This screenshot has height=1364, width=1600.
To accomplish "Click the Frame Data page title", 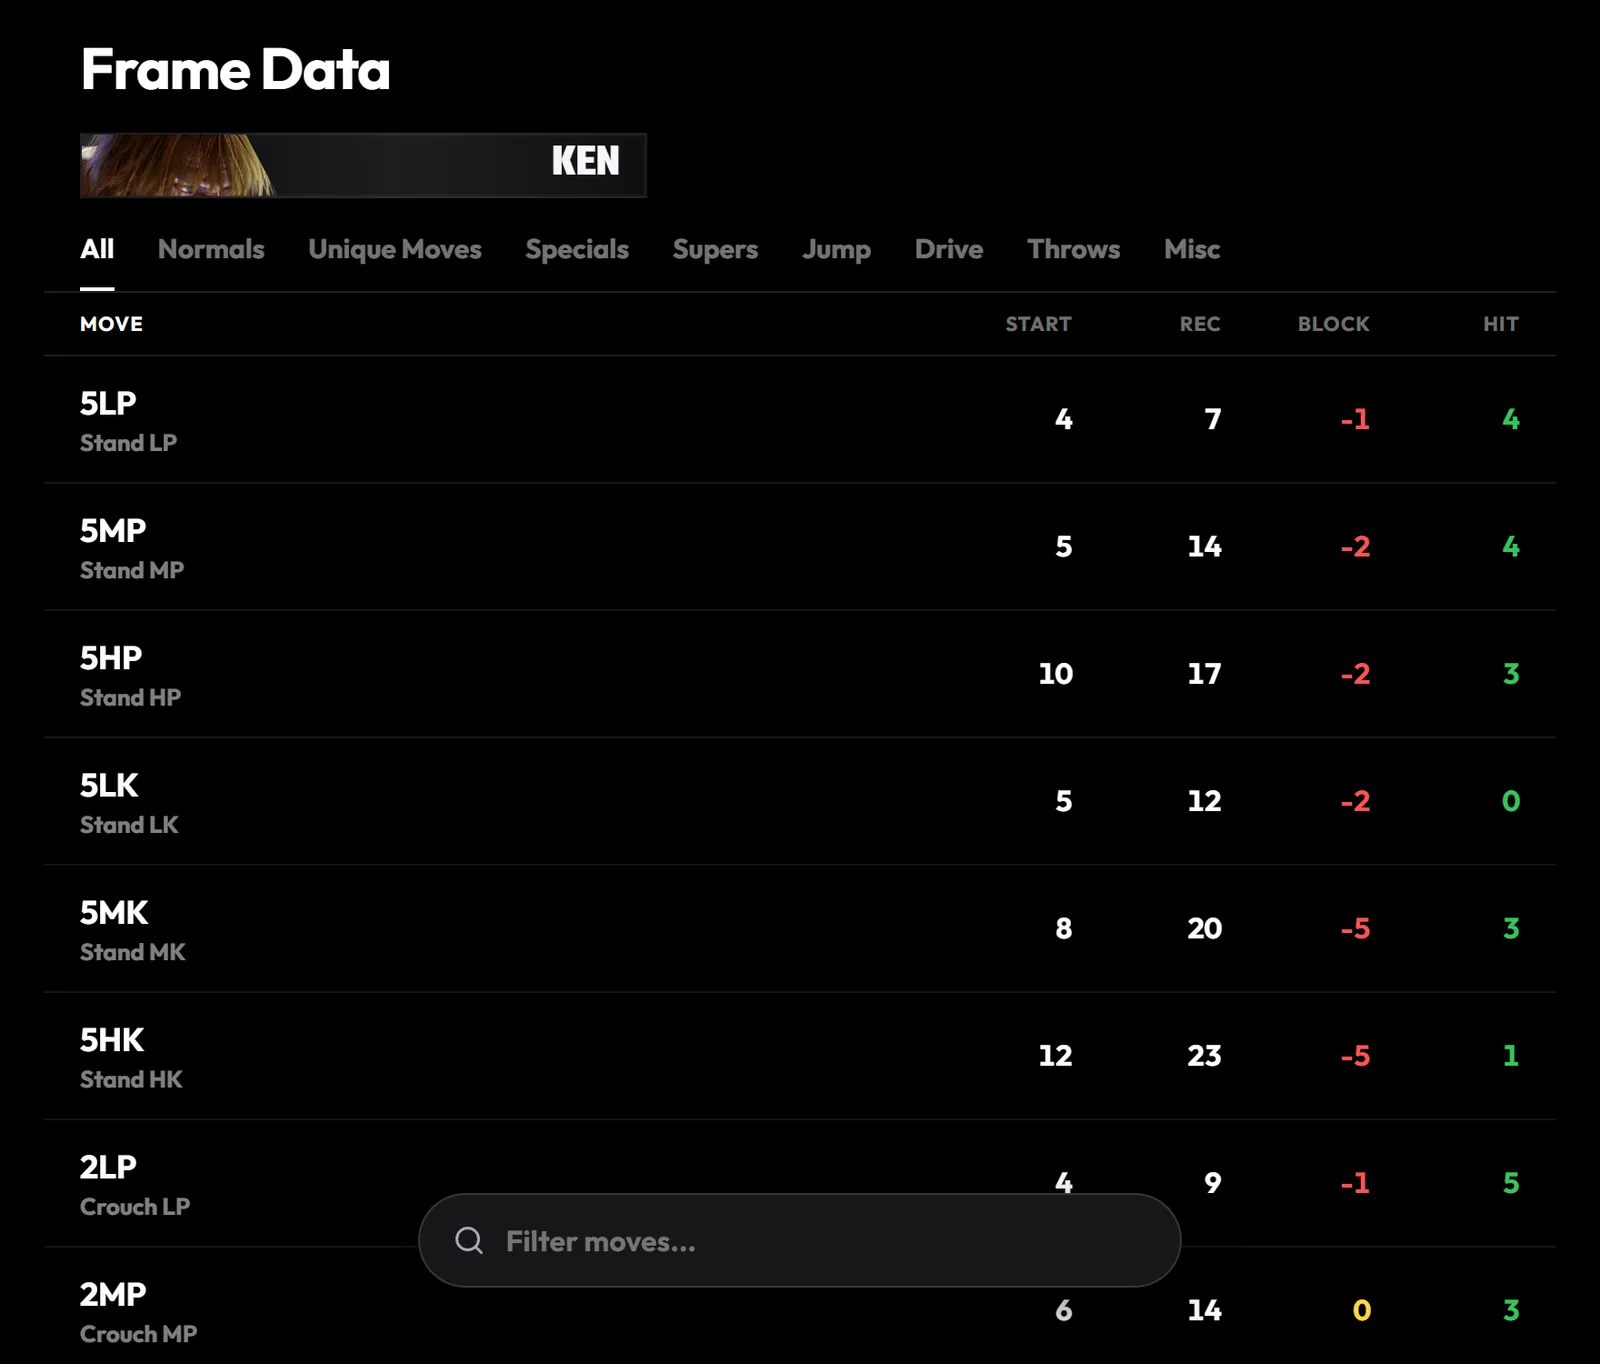I will (235, 70).
